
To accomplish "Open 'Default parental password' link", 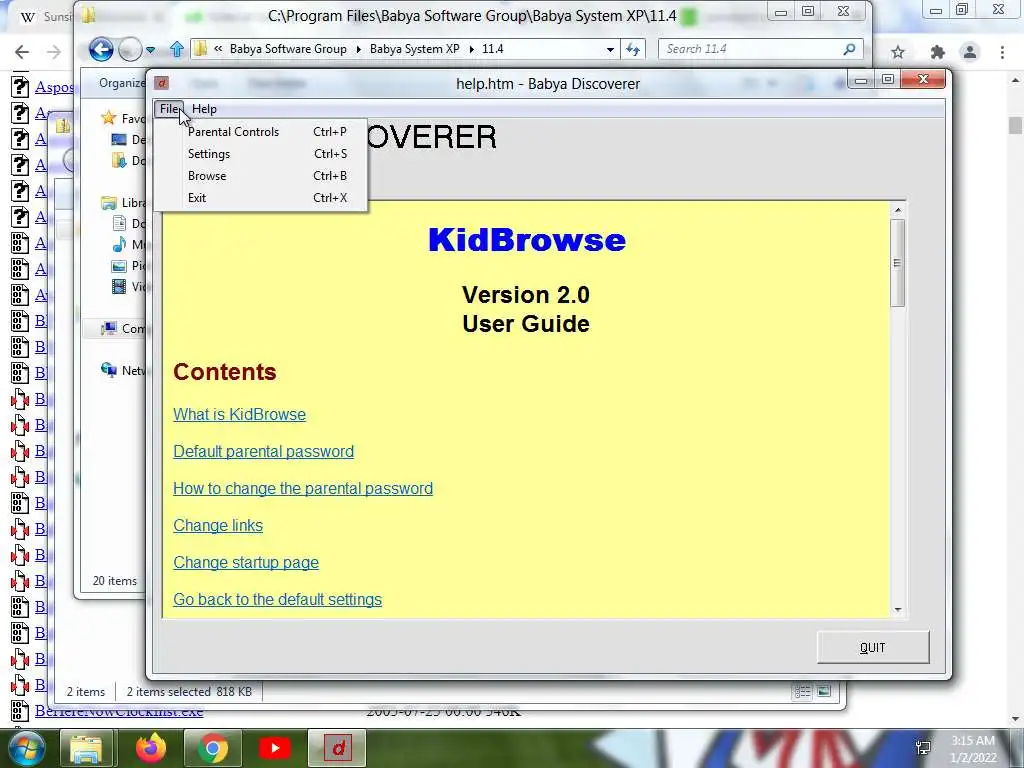I will [x=263, y=452].
